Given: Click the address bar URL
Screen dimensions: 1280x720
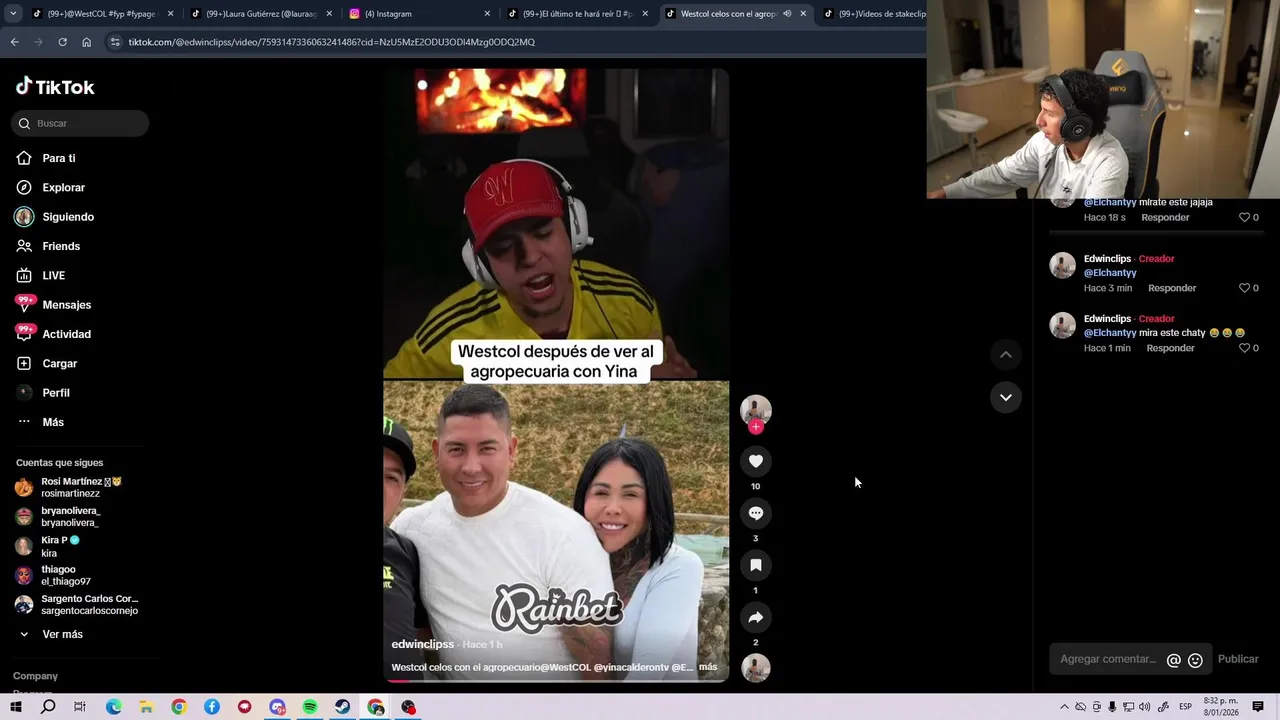Looking at the screenshot, I should (331, 42).
